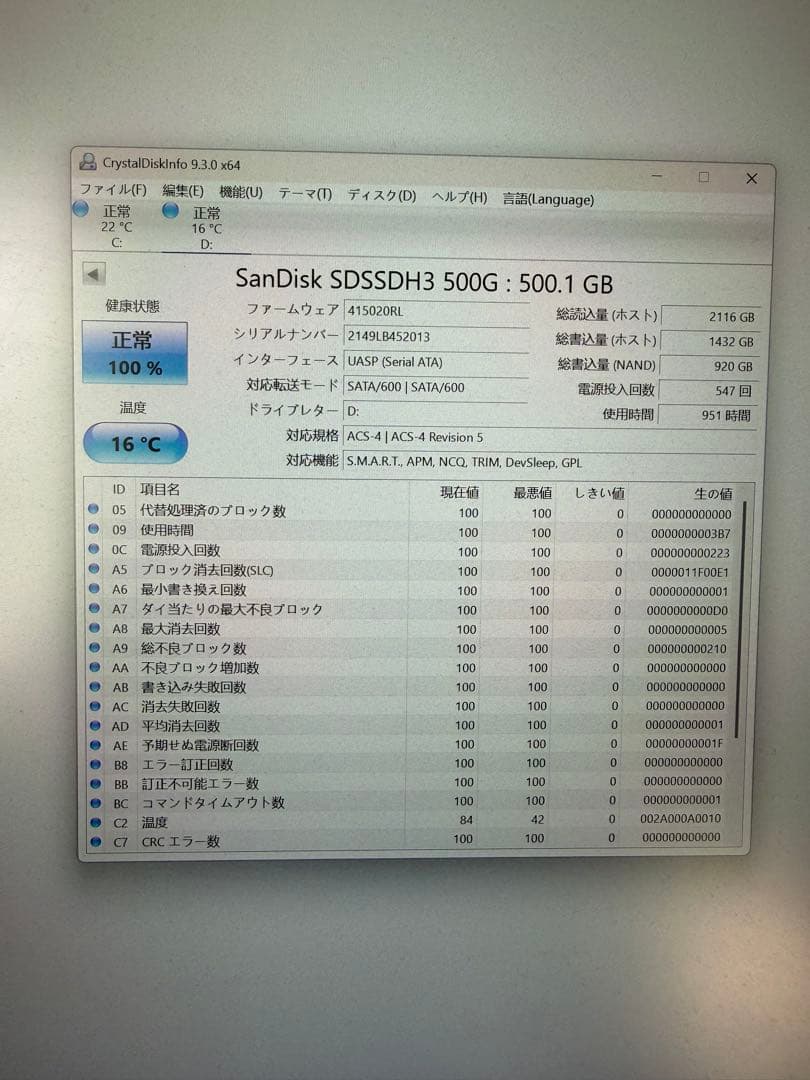The image size is (810, 1080).
Task: Click status dot for attribute 05
Action: 93,509
